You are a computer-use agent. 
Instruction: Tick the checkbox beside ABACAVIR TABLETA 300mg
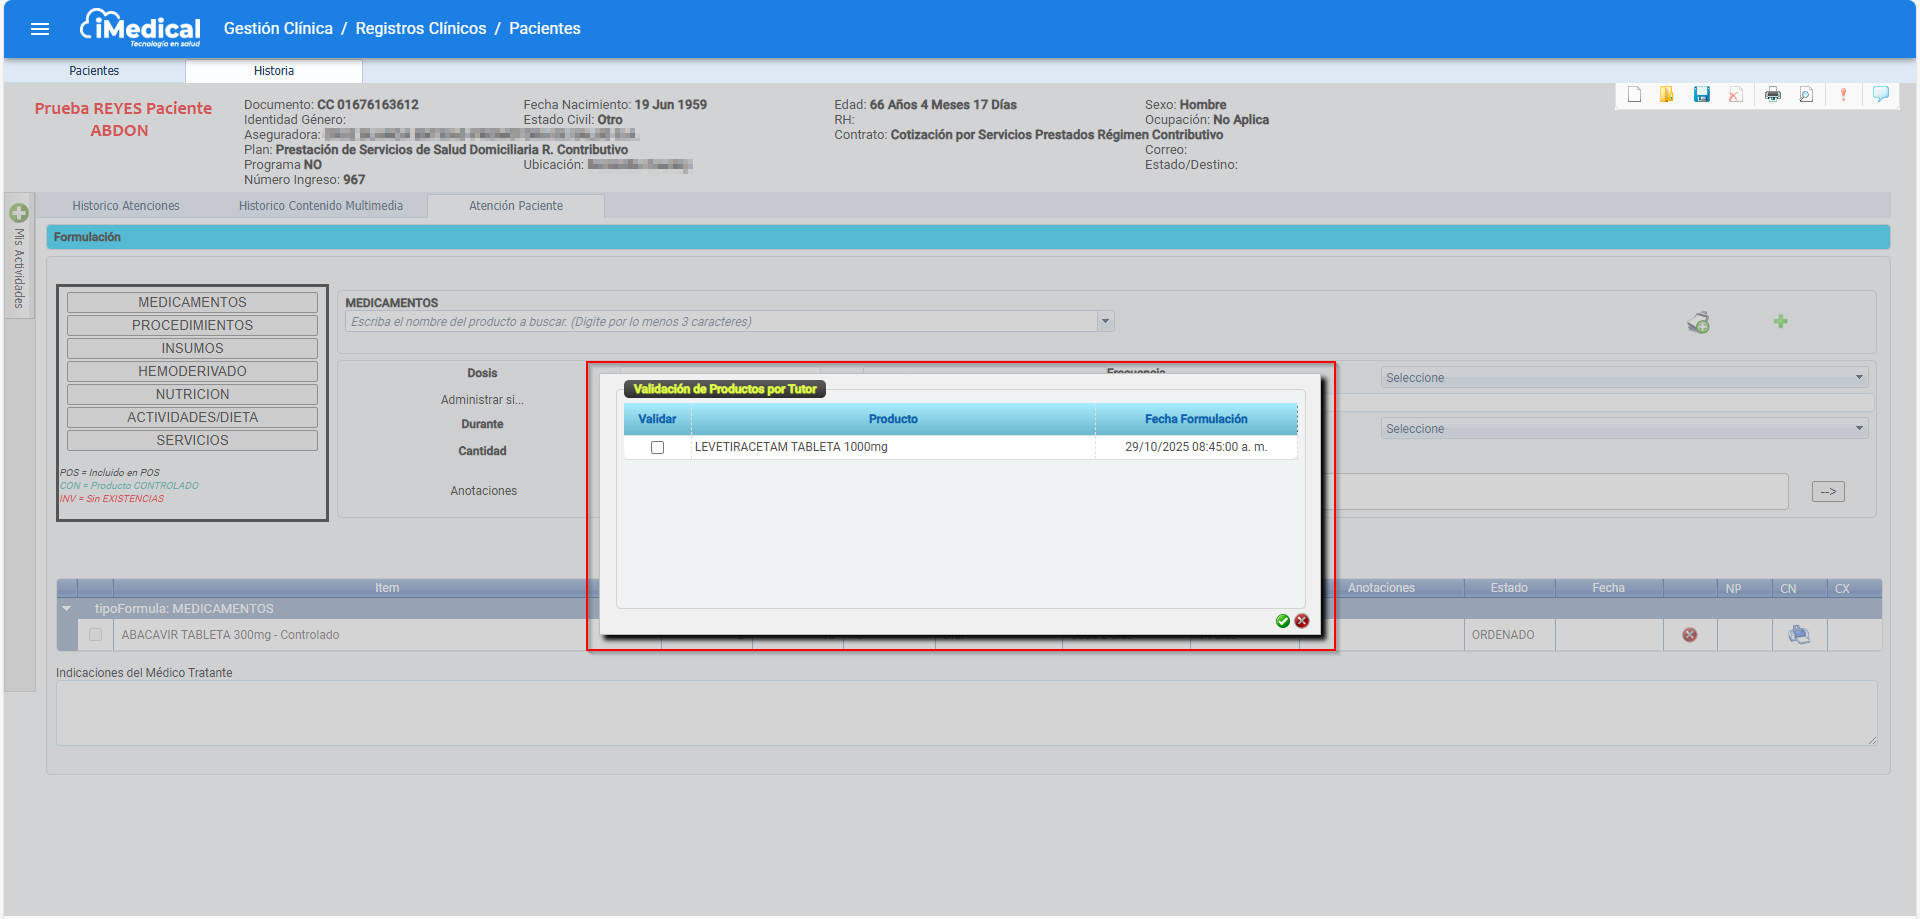point(96,635)
